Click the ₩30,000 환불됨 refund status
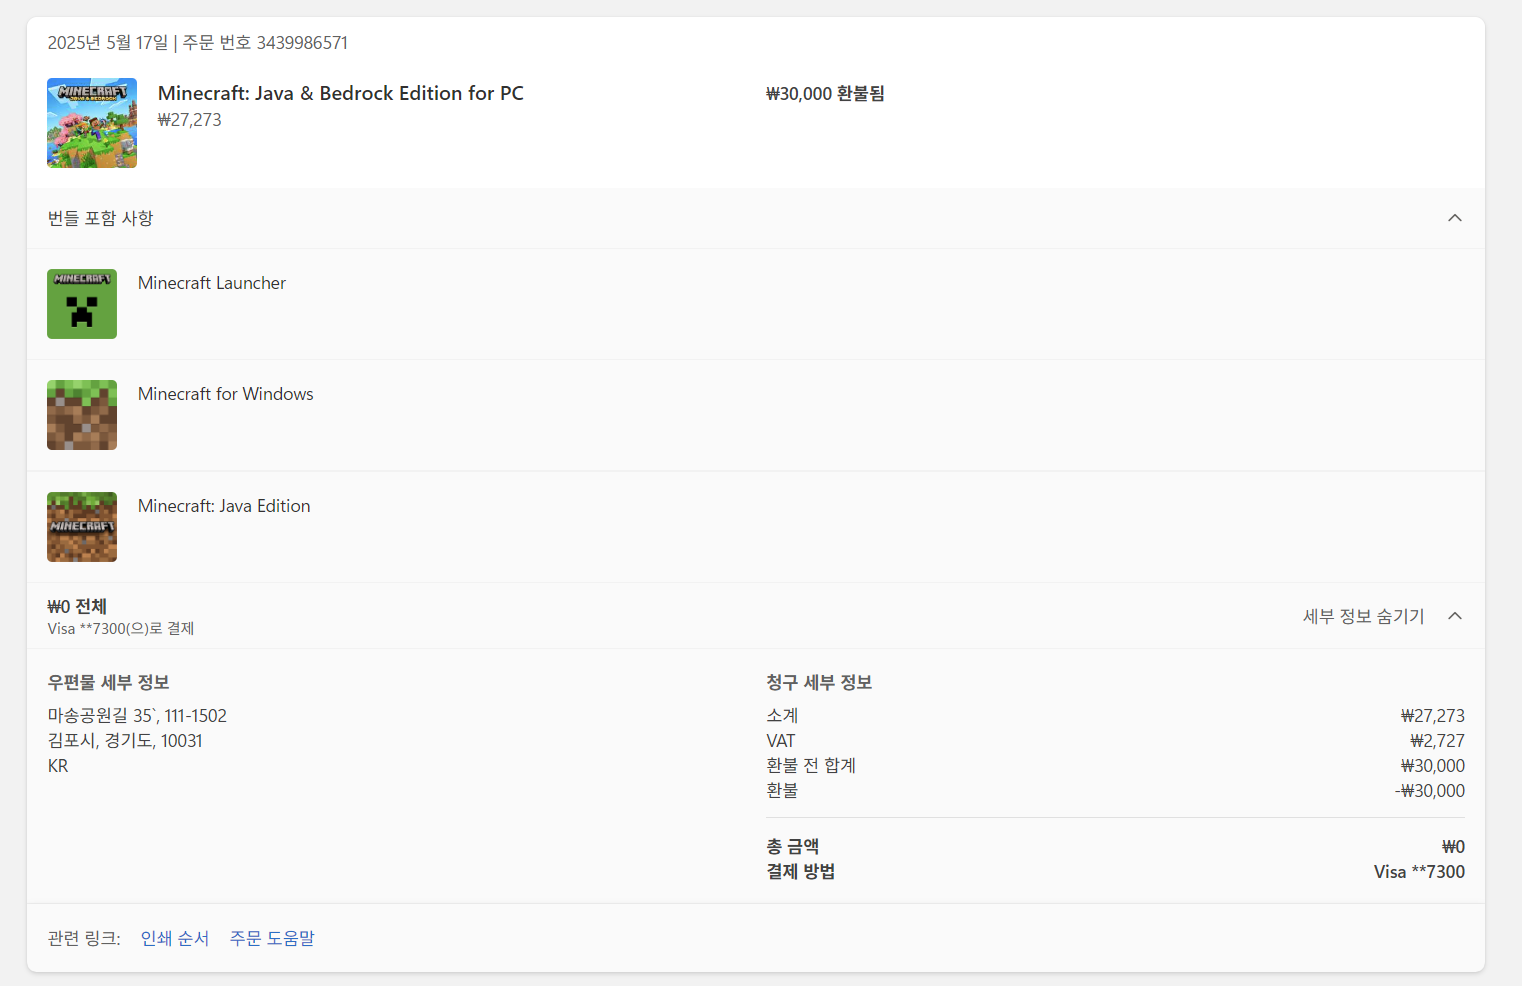Screen dimensions: 1522x986 click(x=825, y=93)
